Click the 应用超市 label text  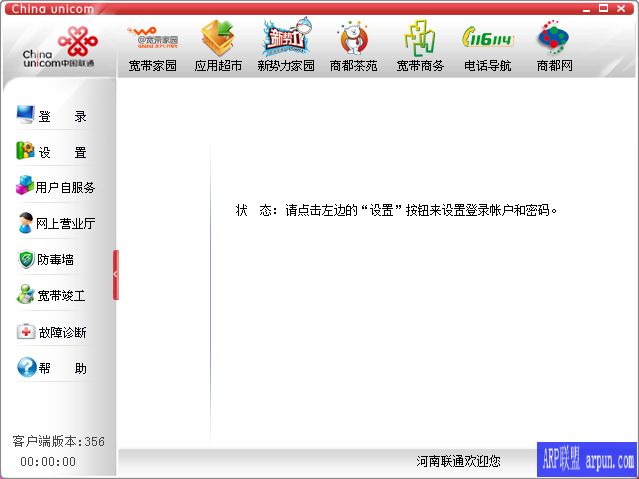(x=218, y=66)
